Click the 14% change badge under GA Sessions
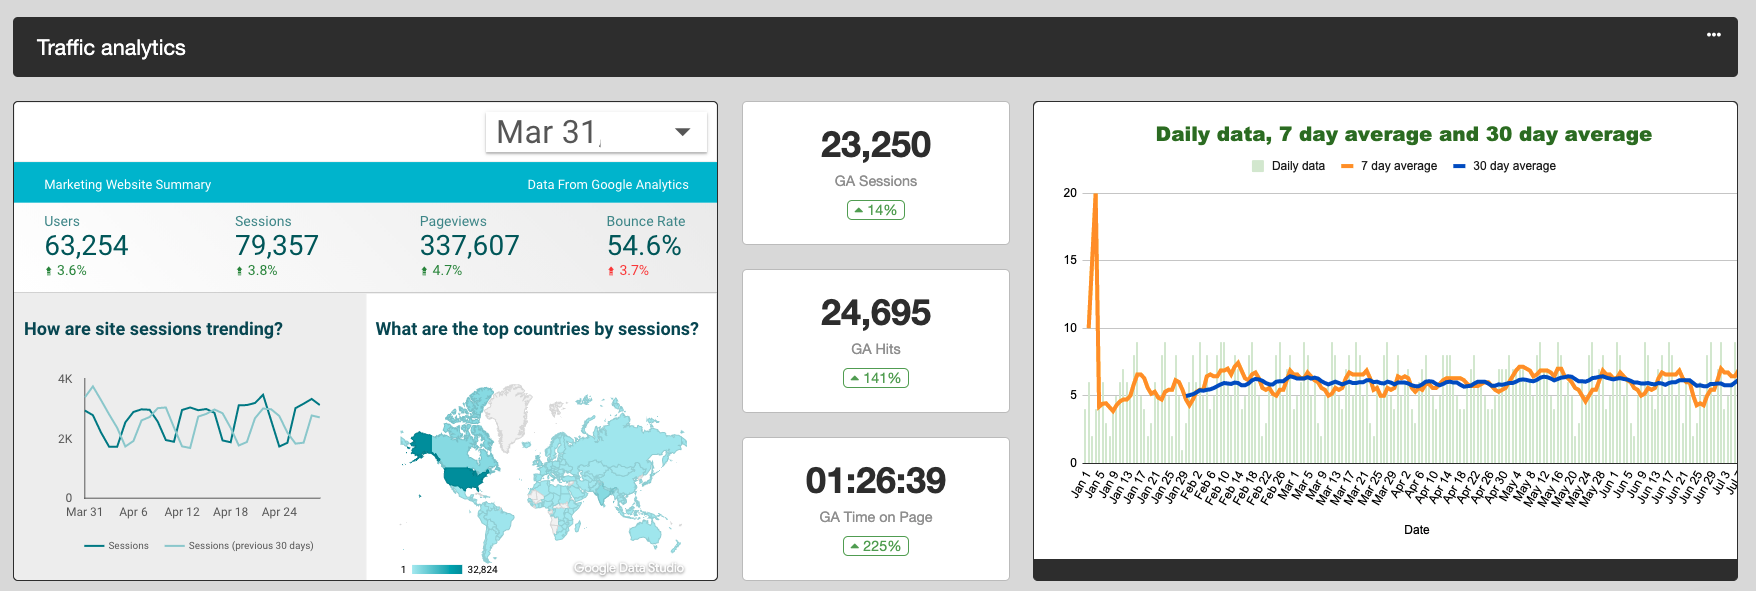This screenshot has height=591, width=1756. [876, 210]
